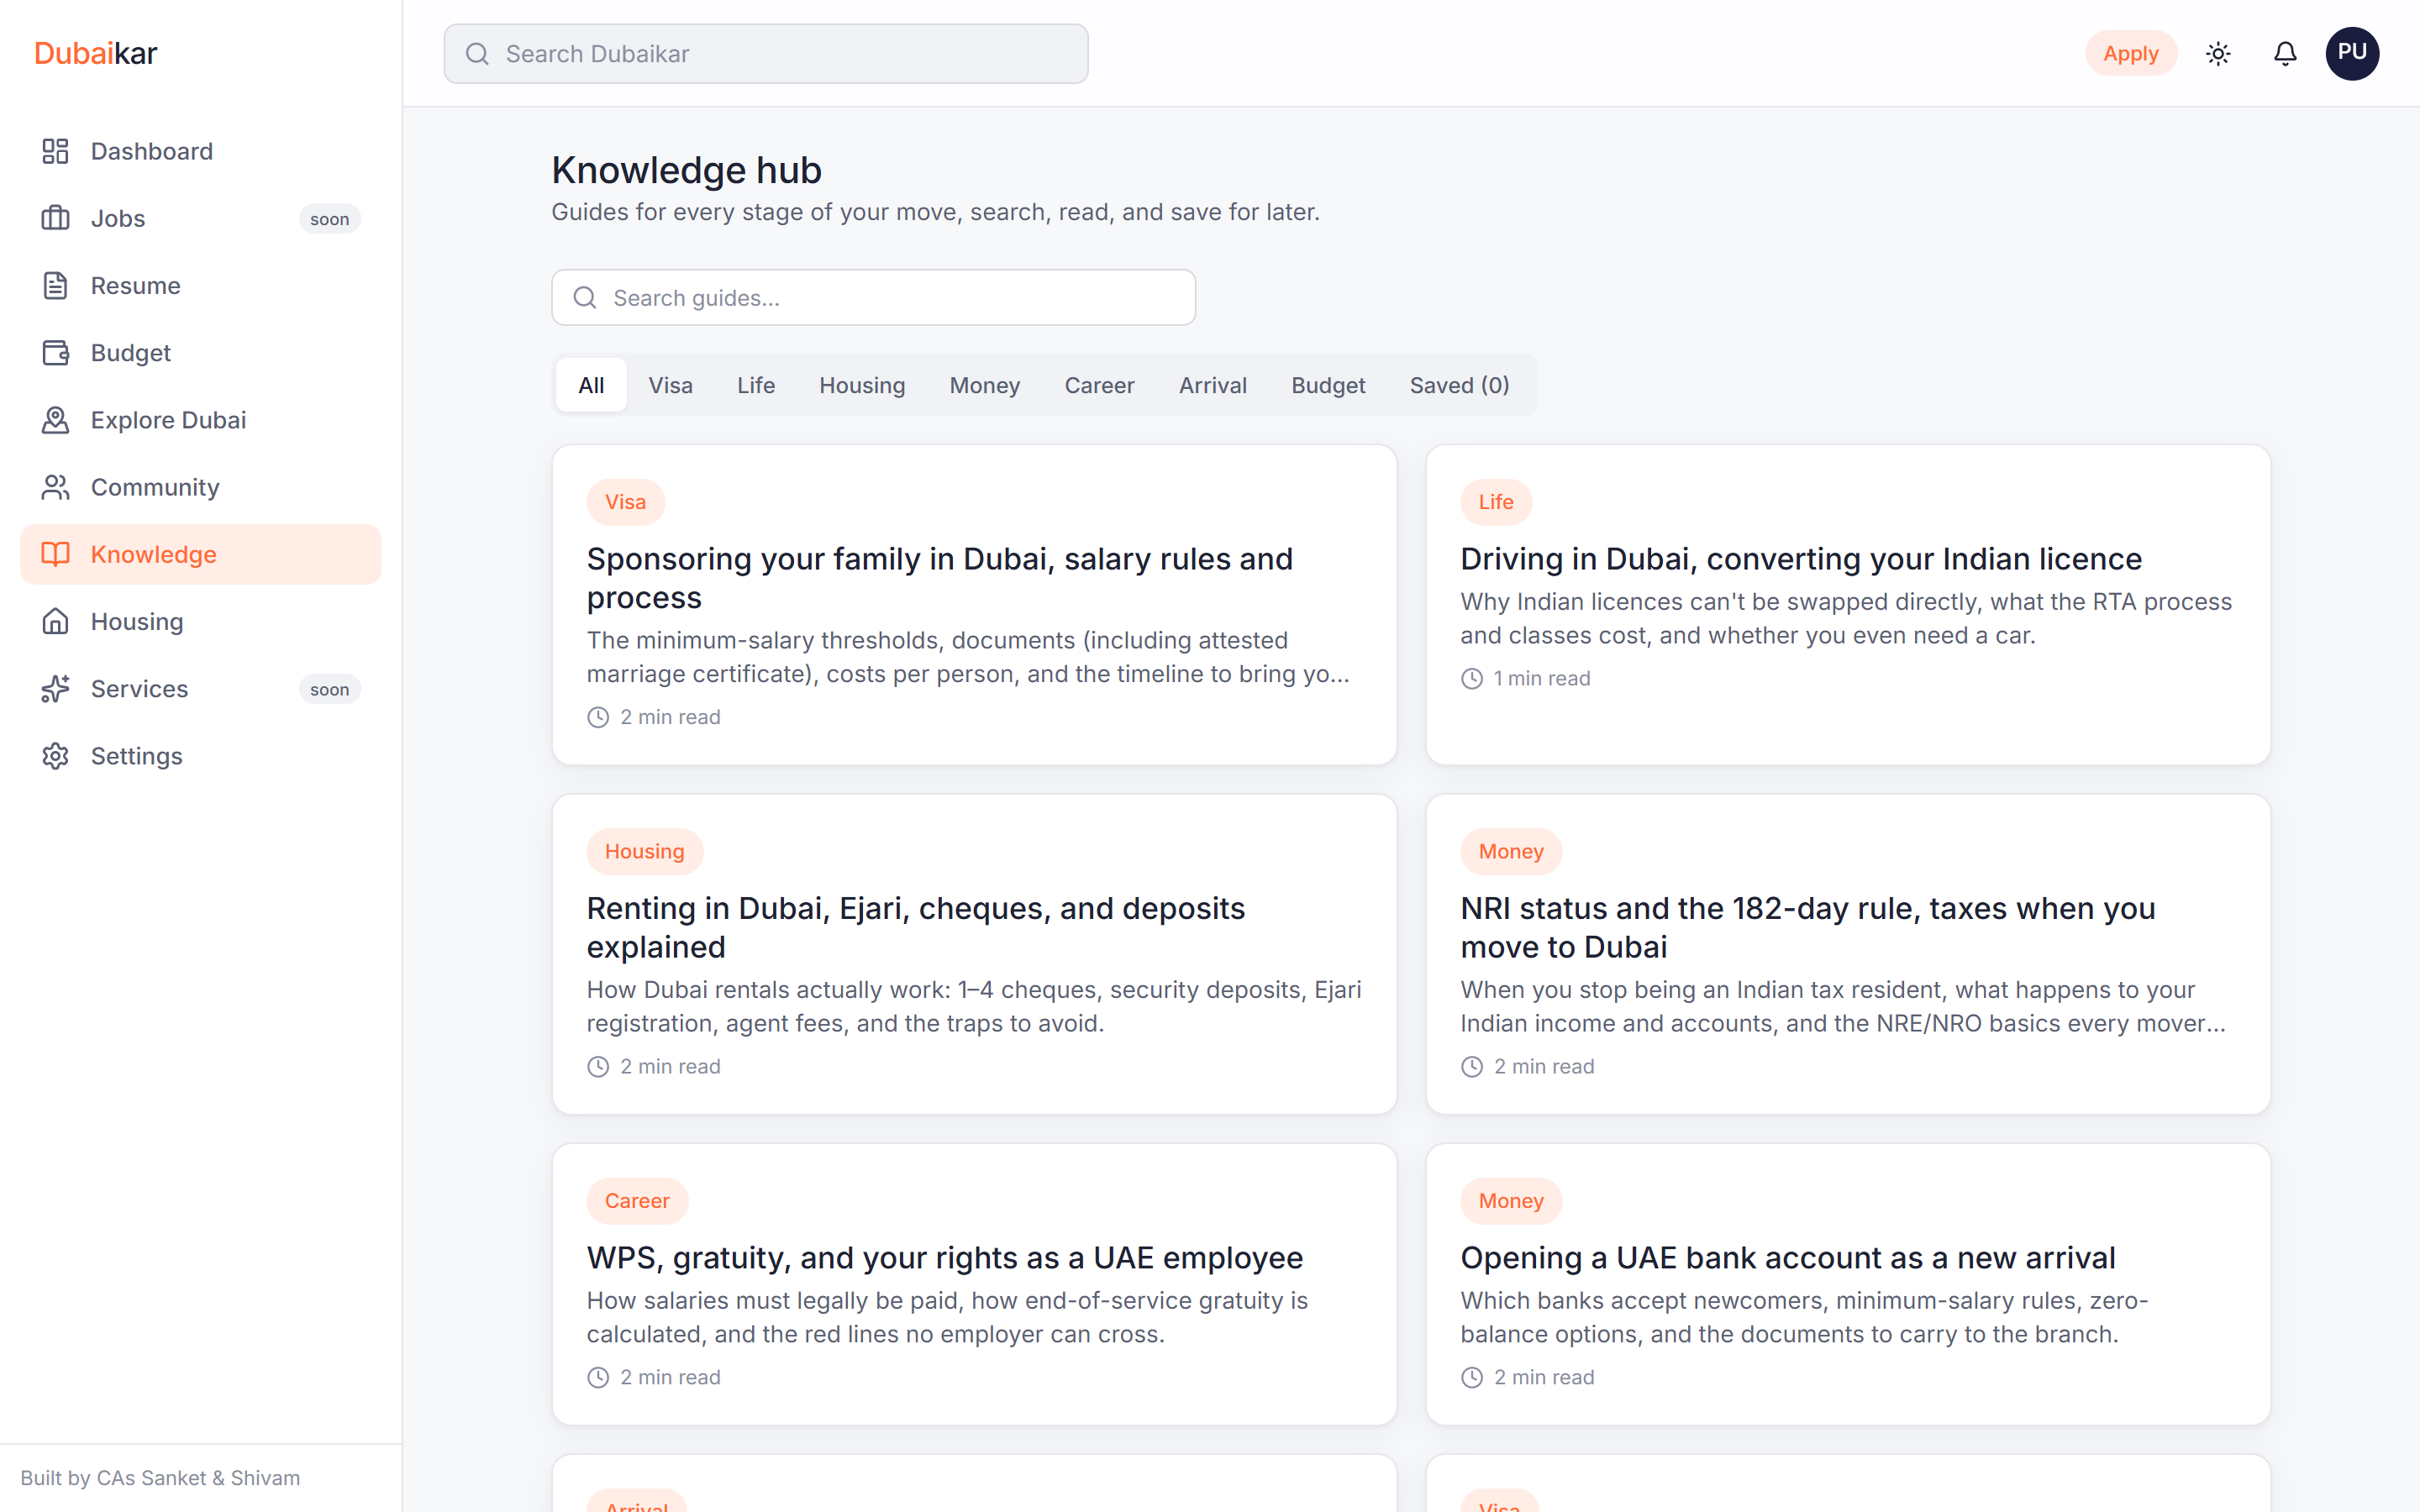
Task: Click the Community people icon
Action: [x=55, y=487]
